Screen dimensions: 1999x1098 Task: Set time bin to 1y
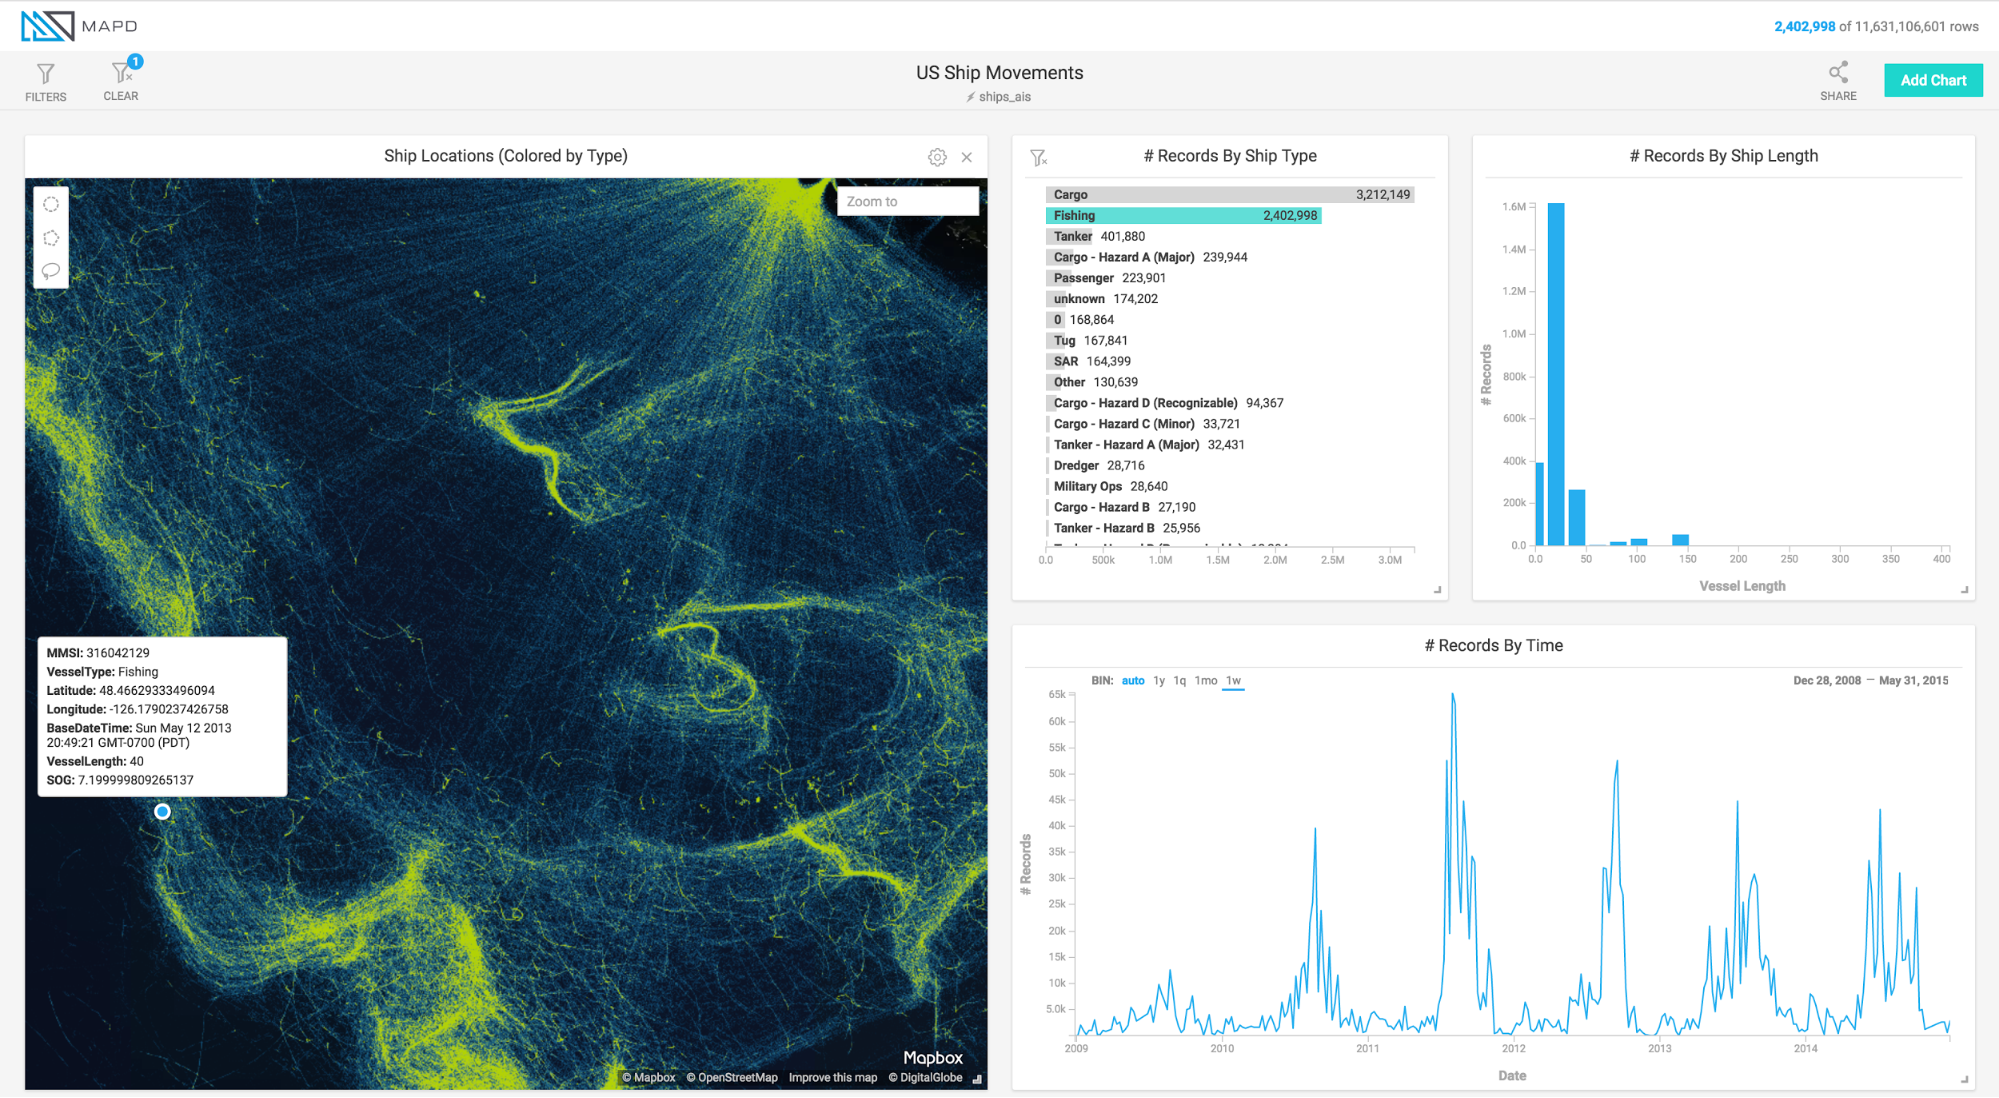1159,681
